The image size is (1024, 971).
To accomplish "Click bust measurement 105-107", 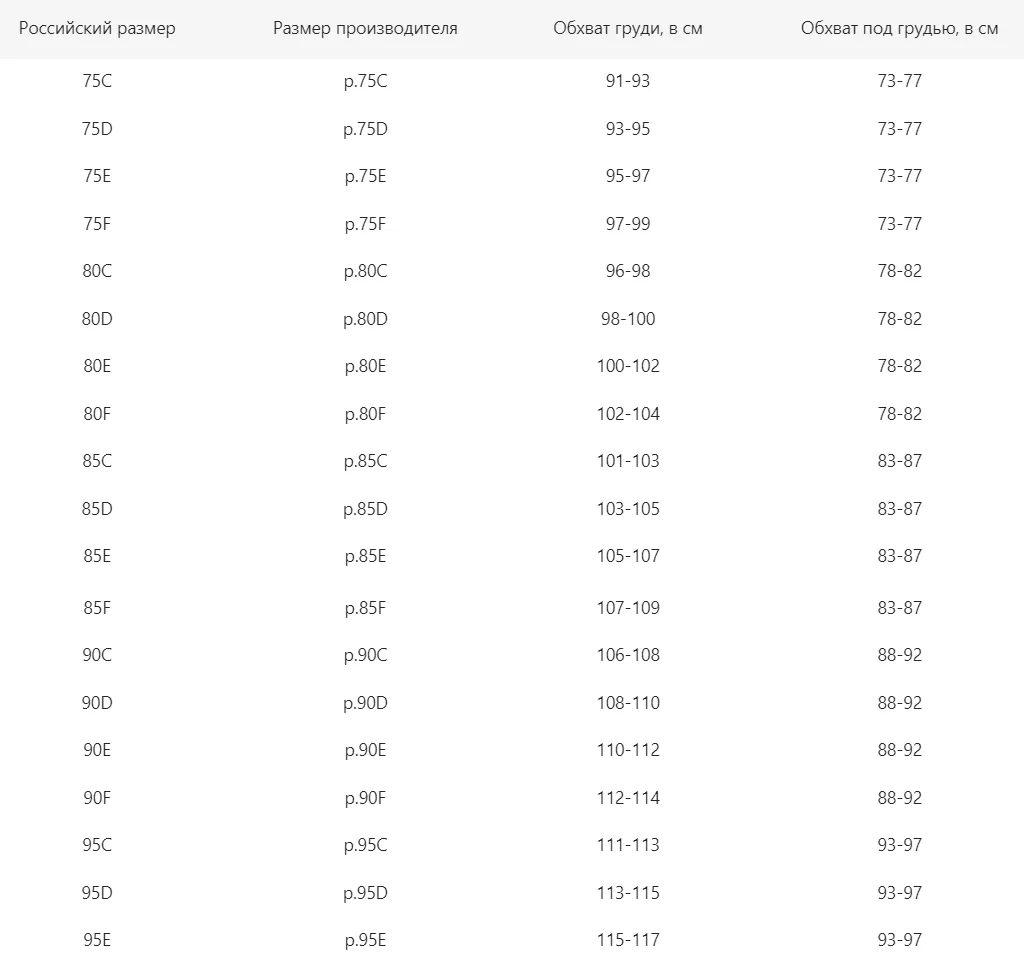I will point(628,556).
